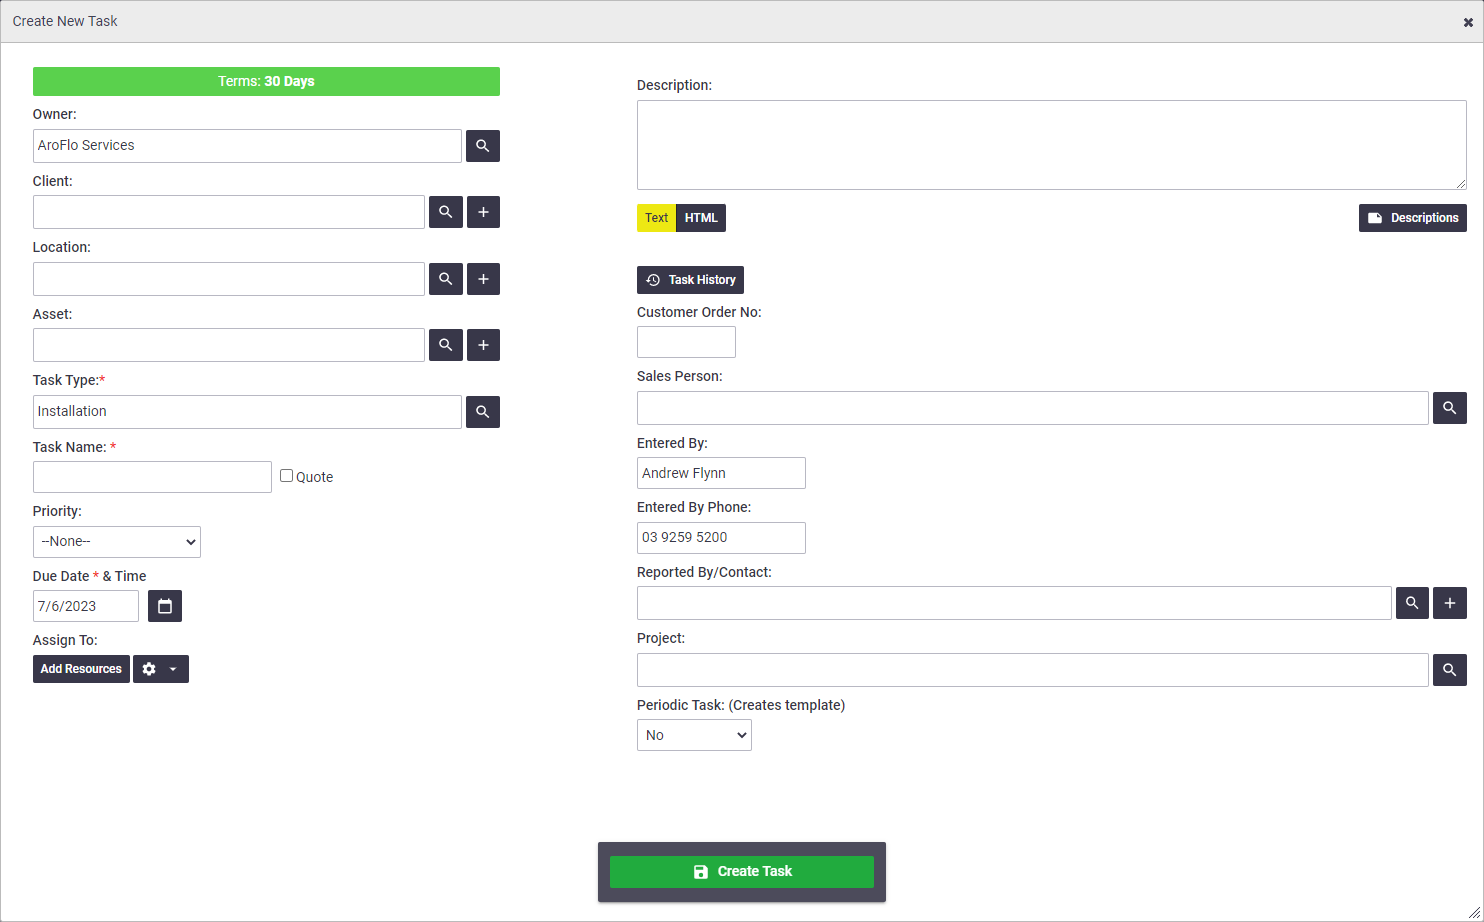Image resolution: width=1484 pixels, height=922 pixels.
Task: Focus the Customer Order No field
Action: point(686,342)
